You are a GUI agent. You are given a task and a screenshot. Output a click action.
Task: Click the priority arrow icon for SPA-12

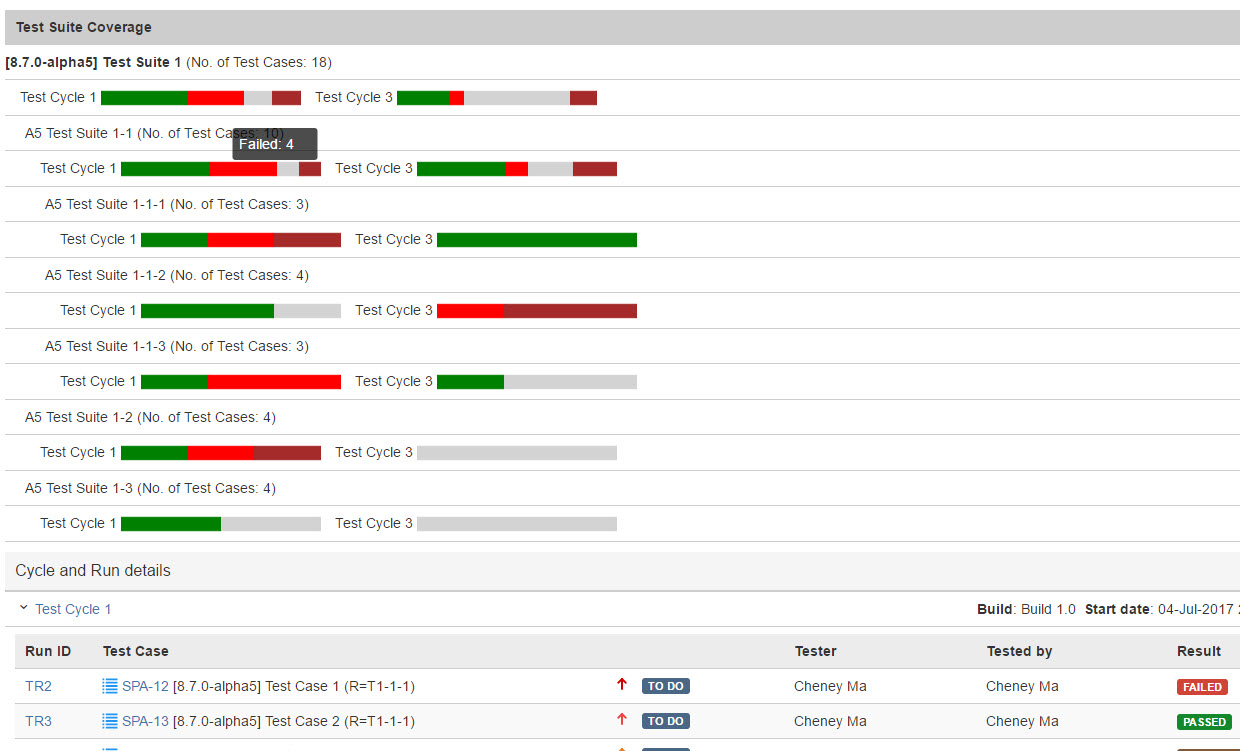click(622, 685)
